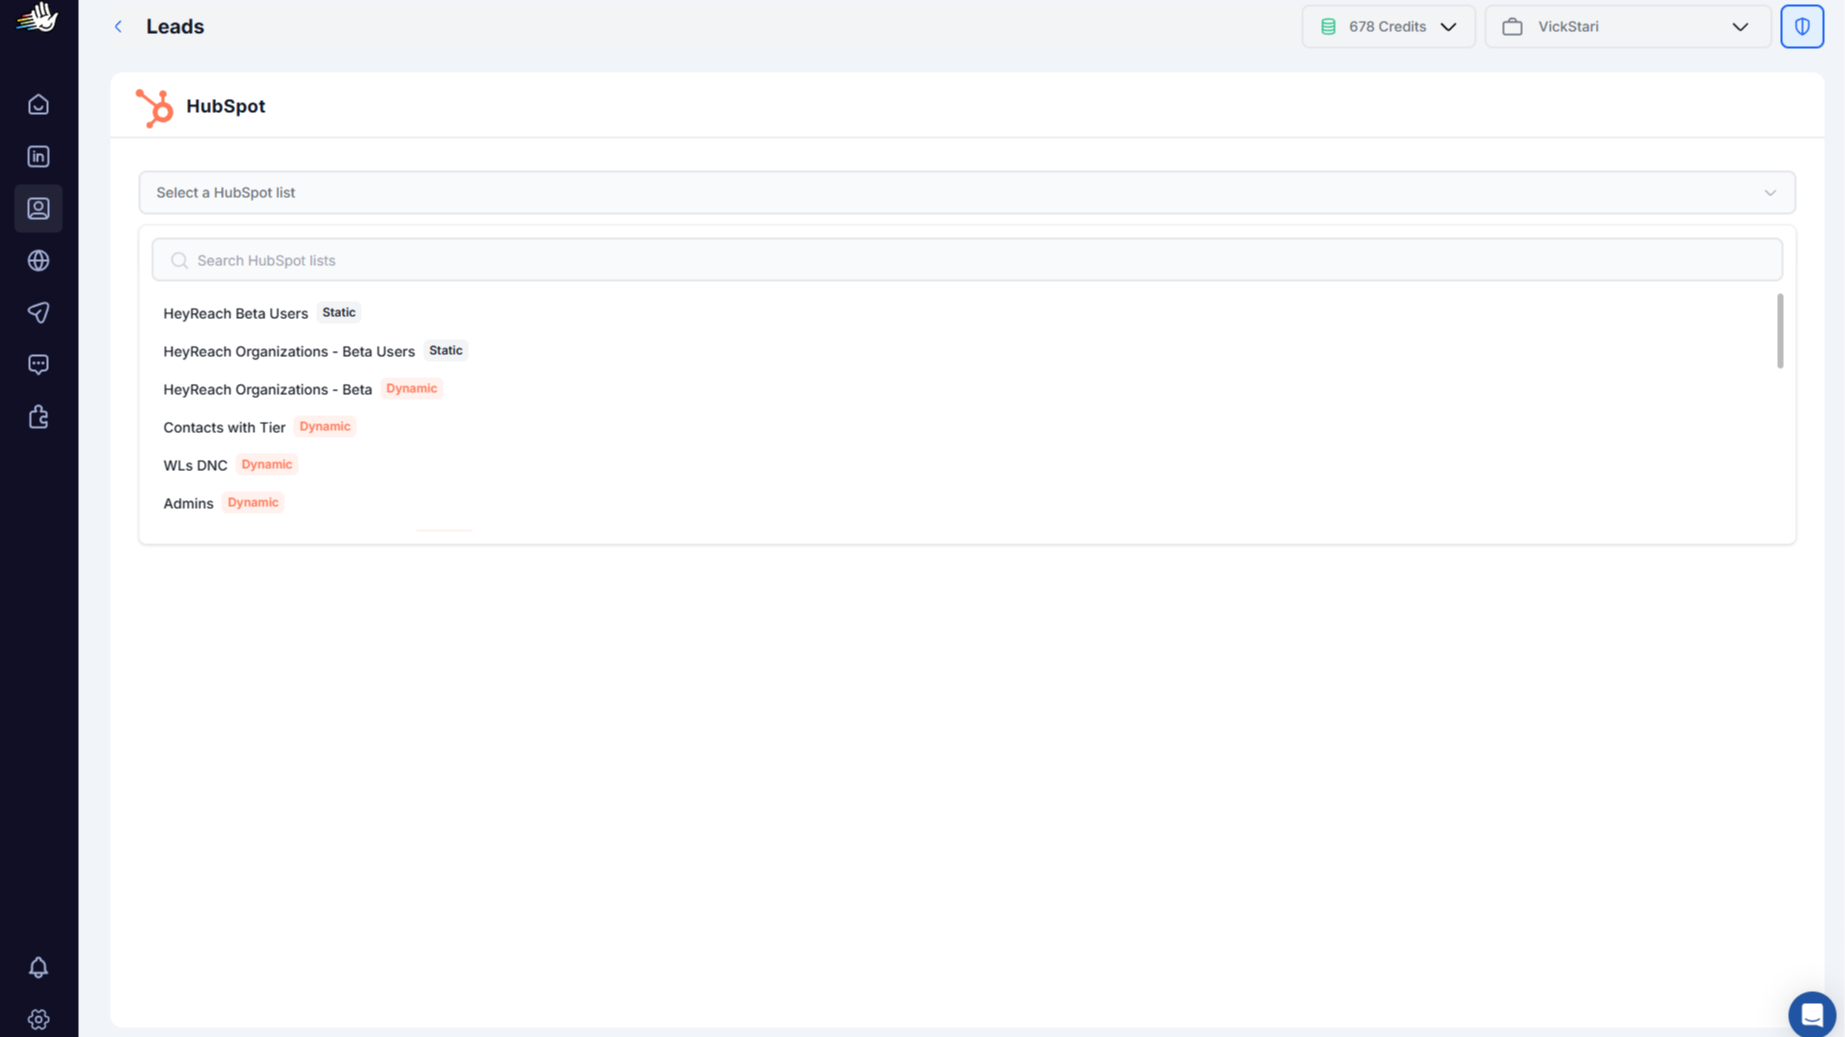The width and height of the screenshot is (1845, 1037).
Task: Click the Static badge on HeyReach Beta Users
Action: point(339,313)
